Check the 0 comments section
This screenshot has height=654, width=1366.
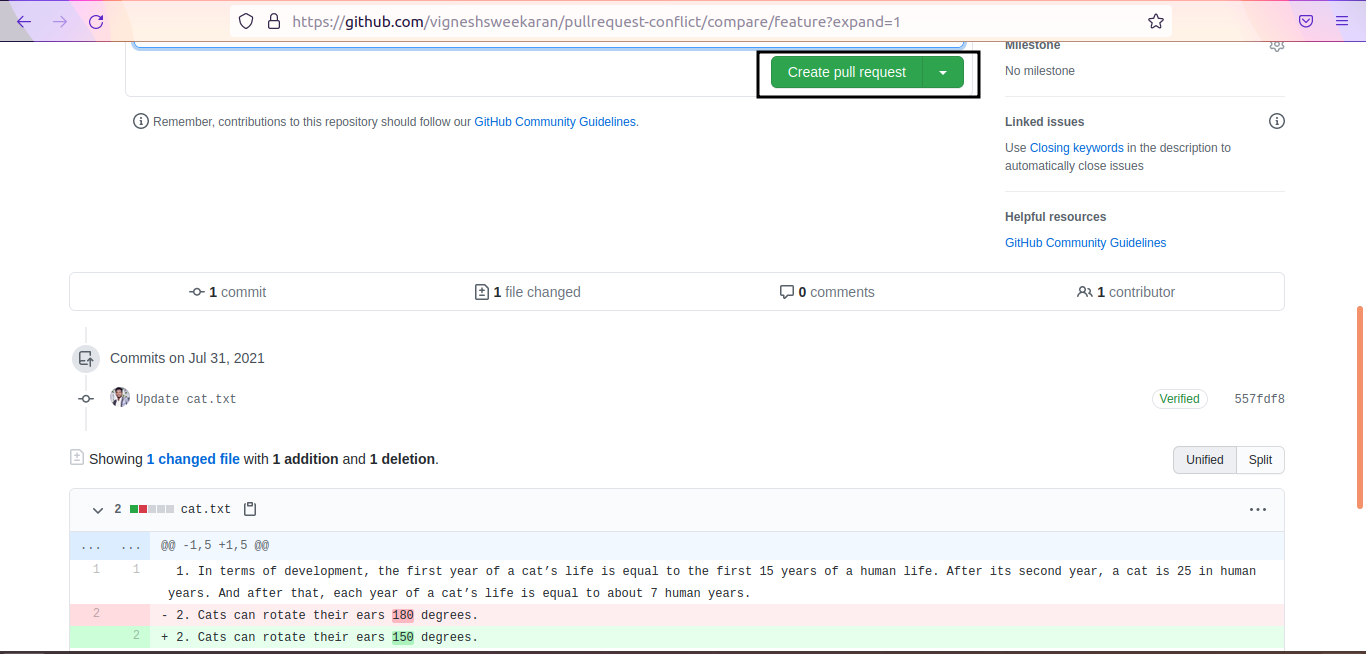point(827,291)
